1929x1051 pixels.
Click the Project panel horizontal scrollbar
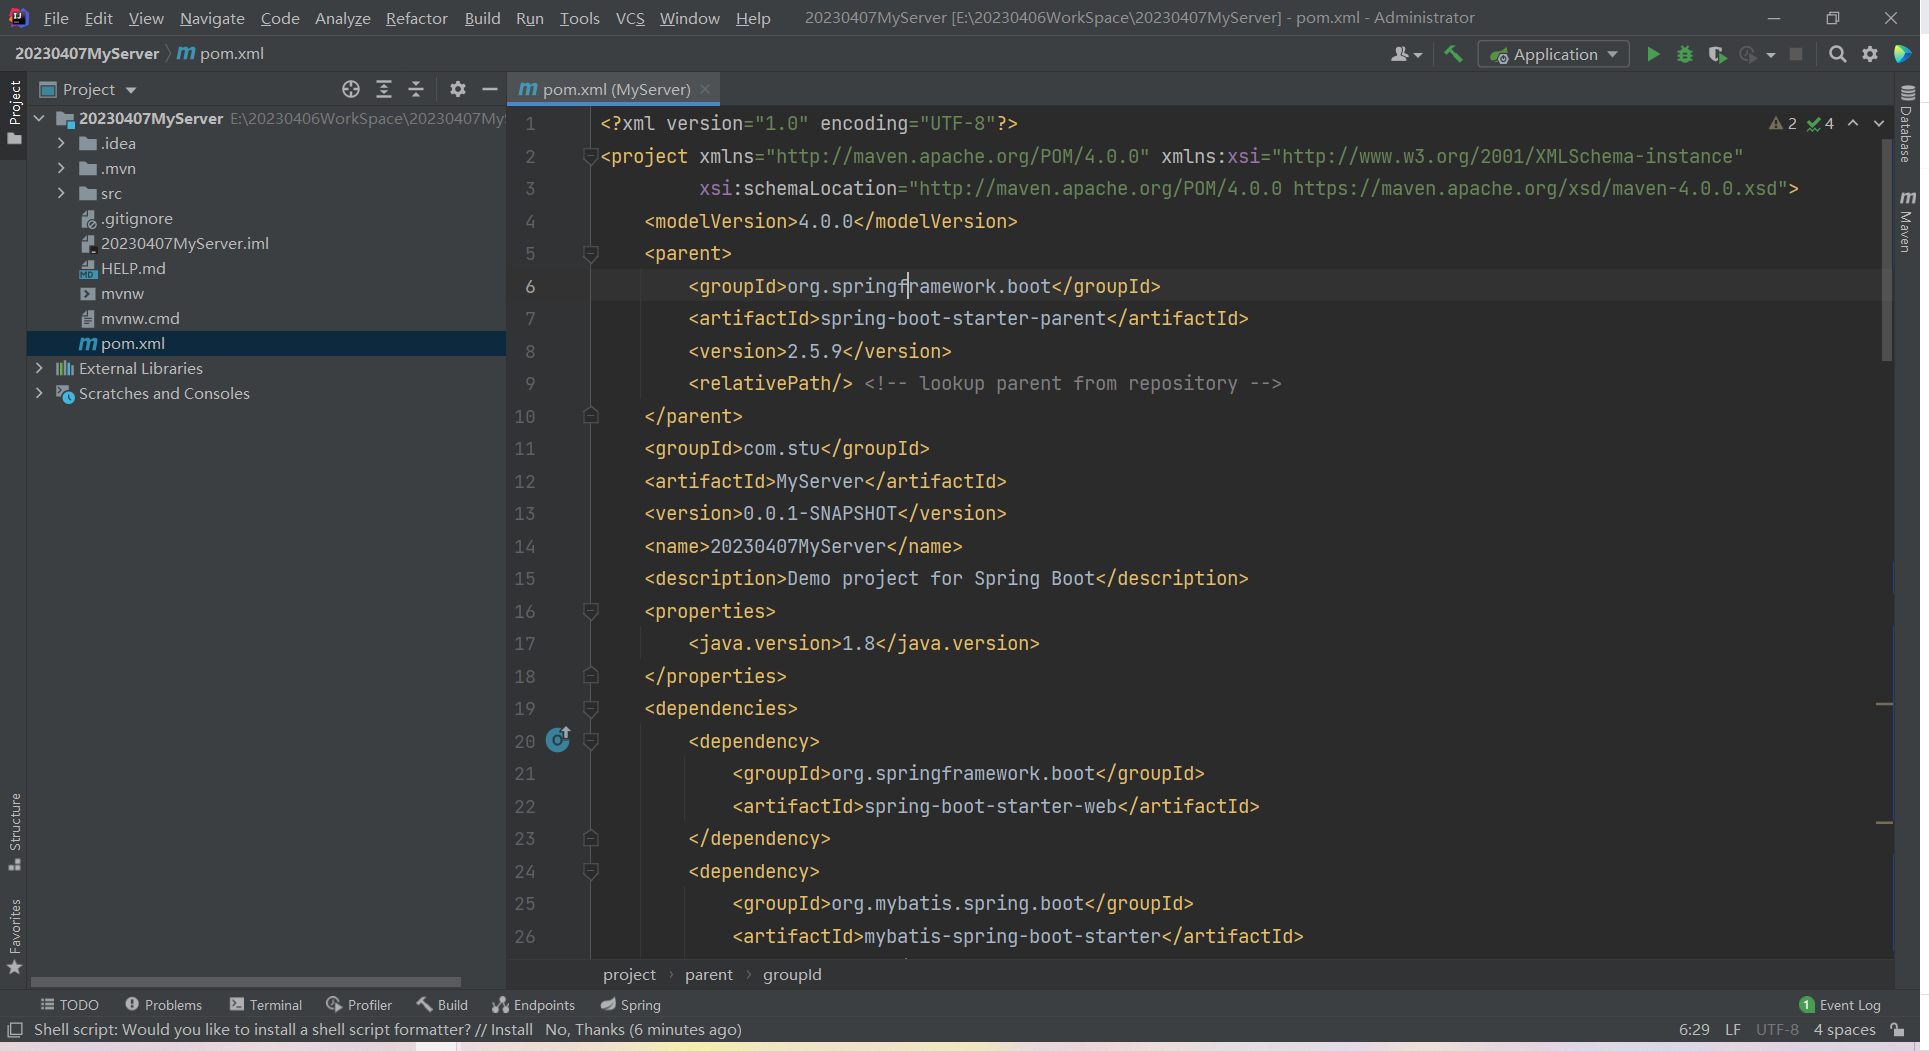tap(245, 982)
